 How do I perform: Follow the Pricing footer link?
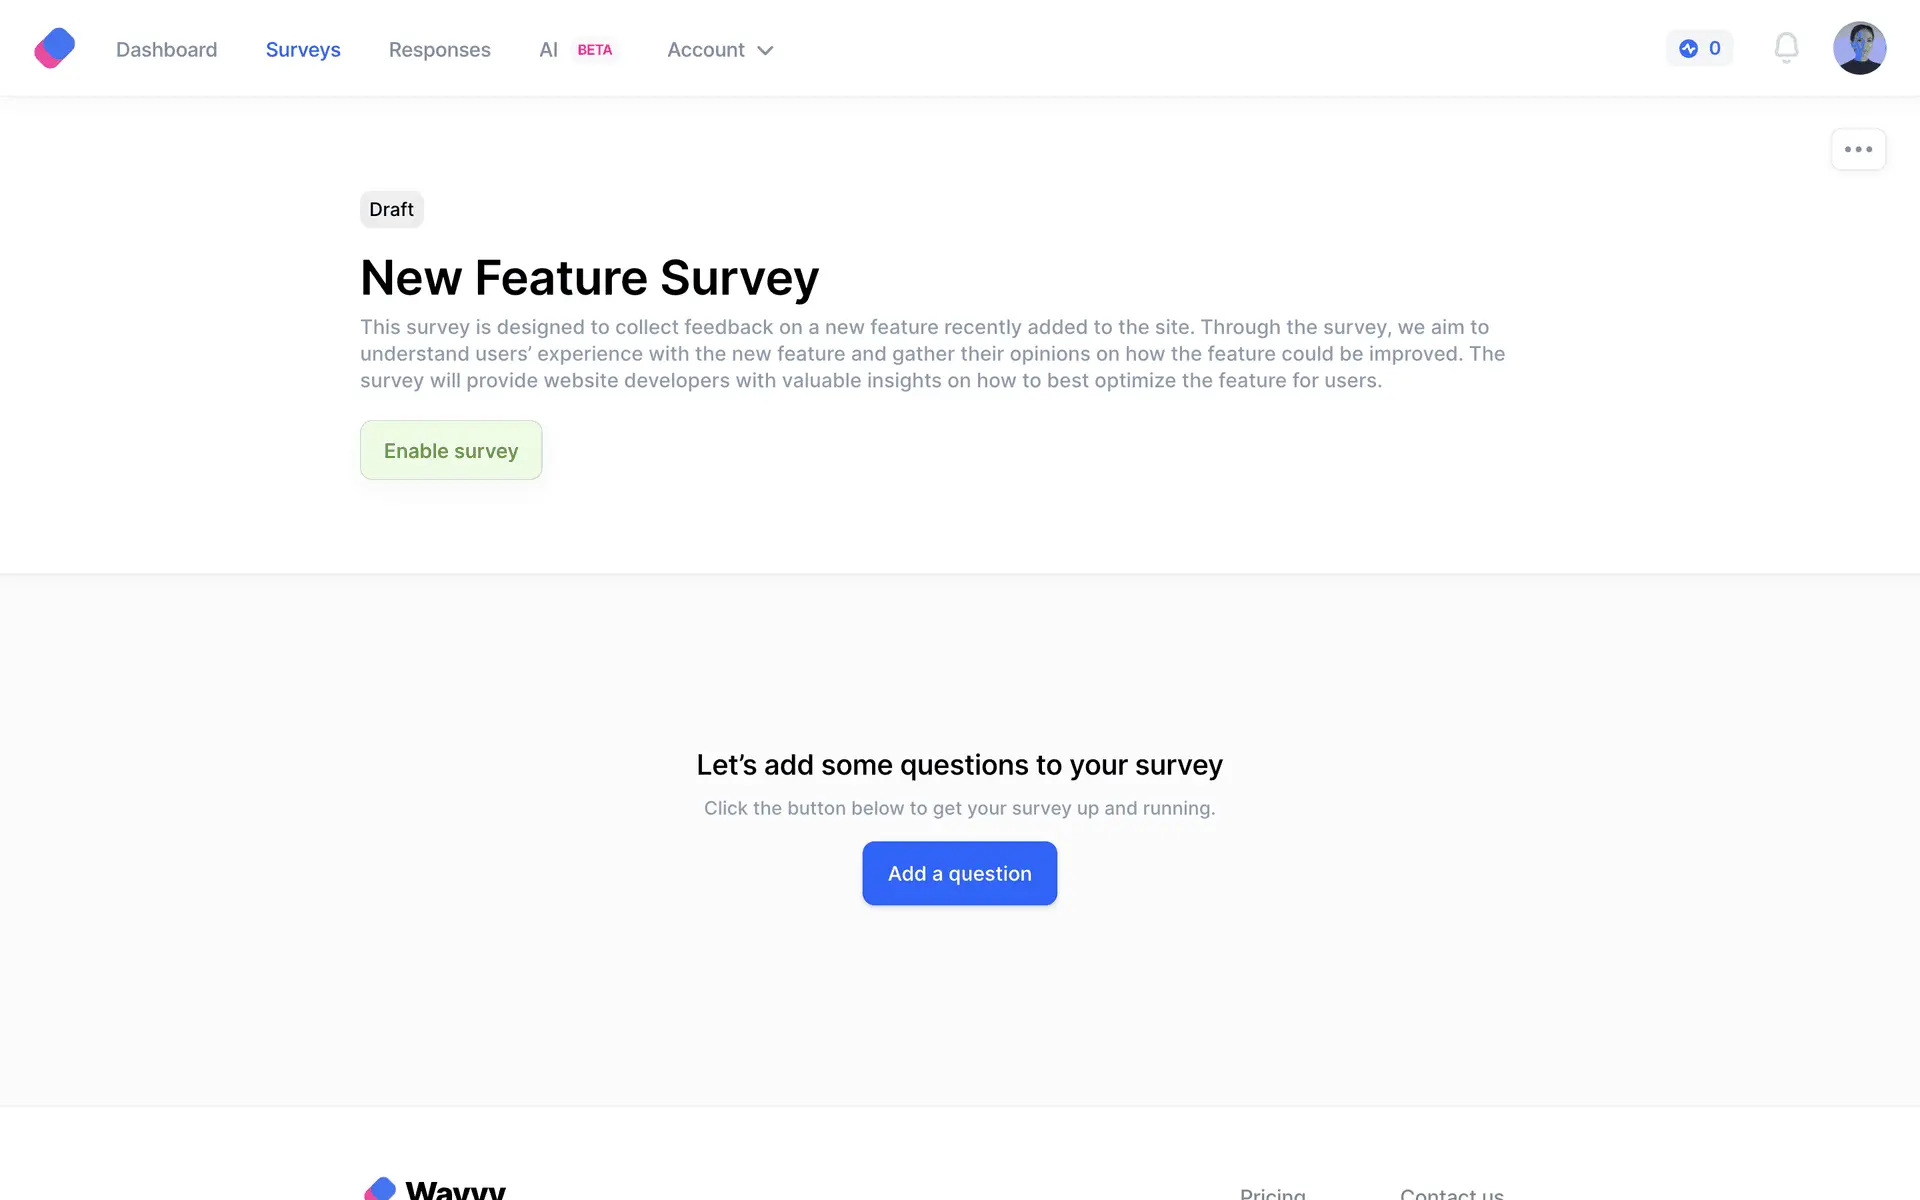point(1272,1192)
